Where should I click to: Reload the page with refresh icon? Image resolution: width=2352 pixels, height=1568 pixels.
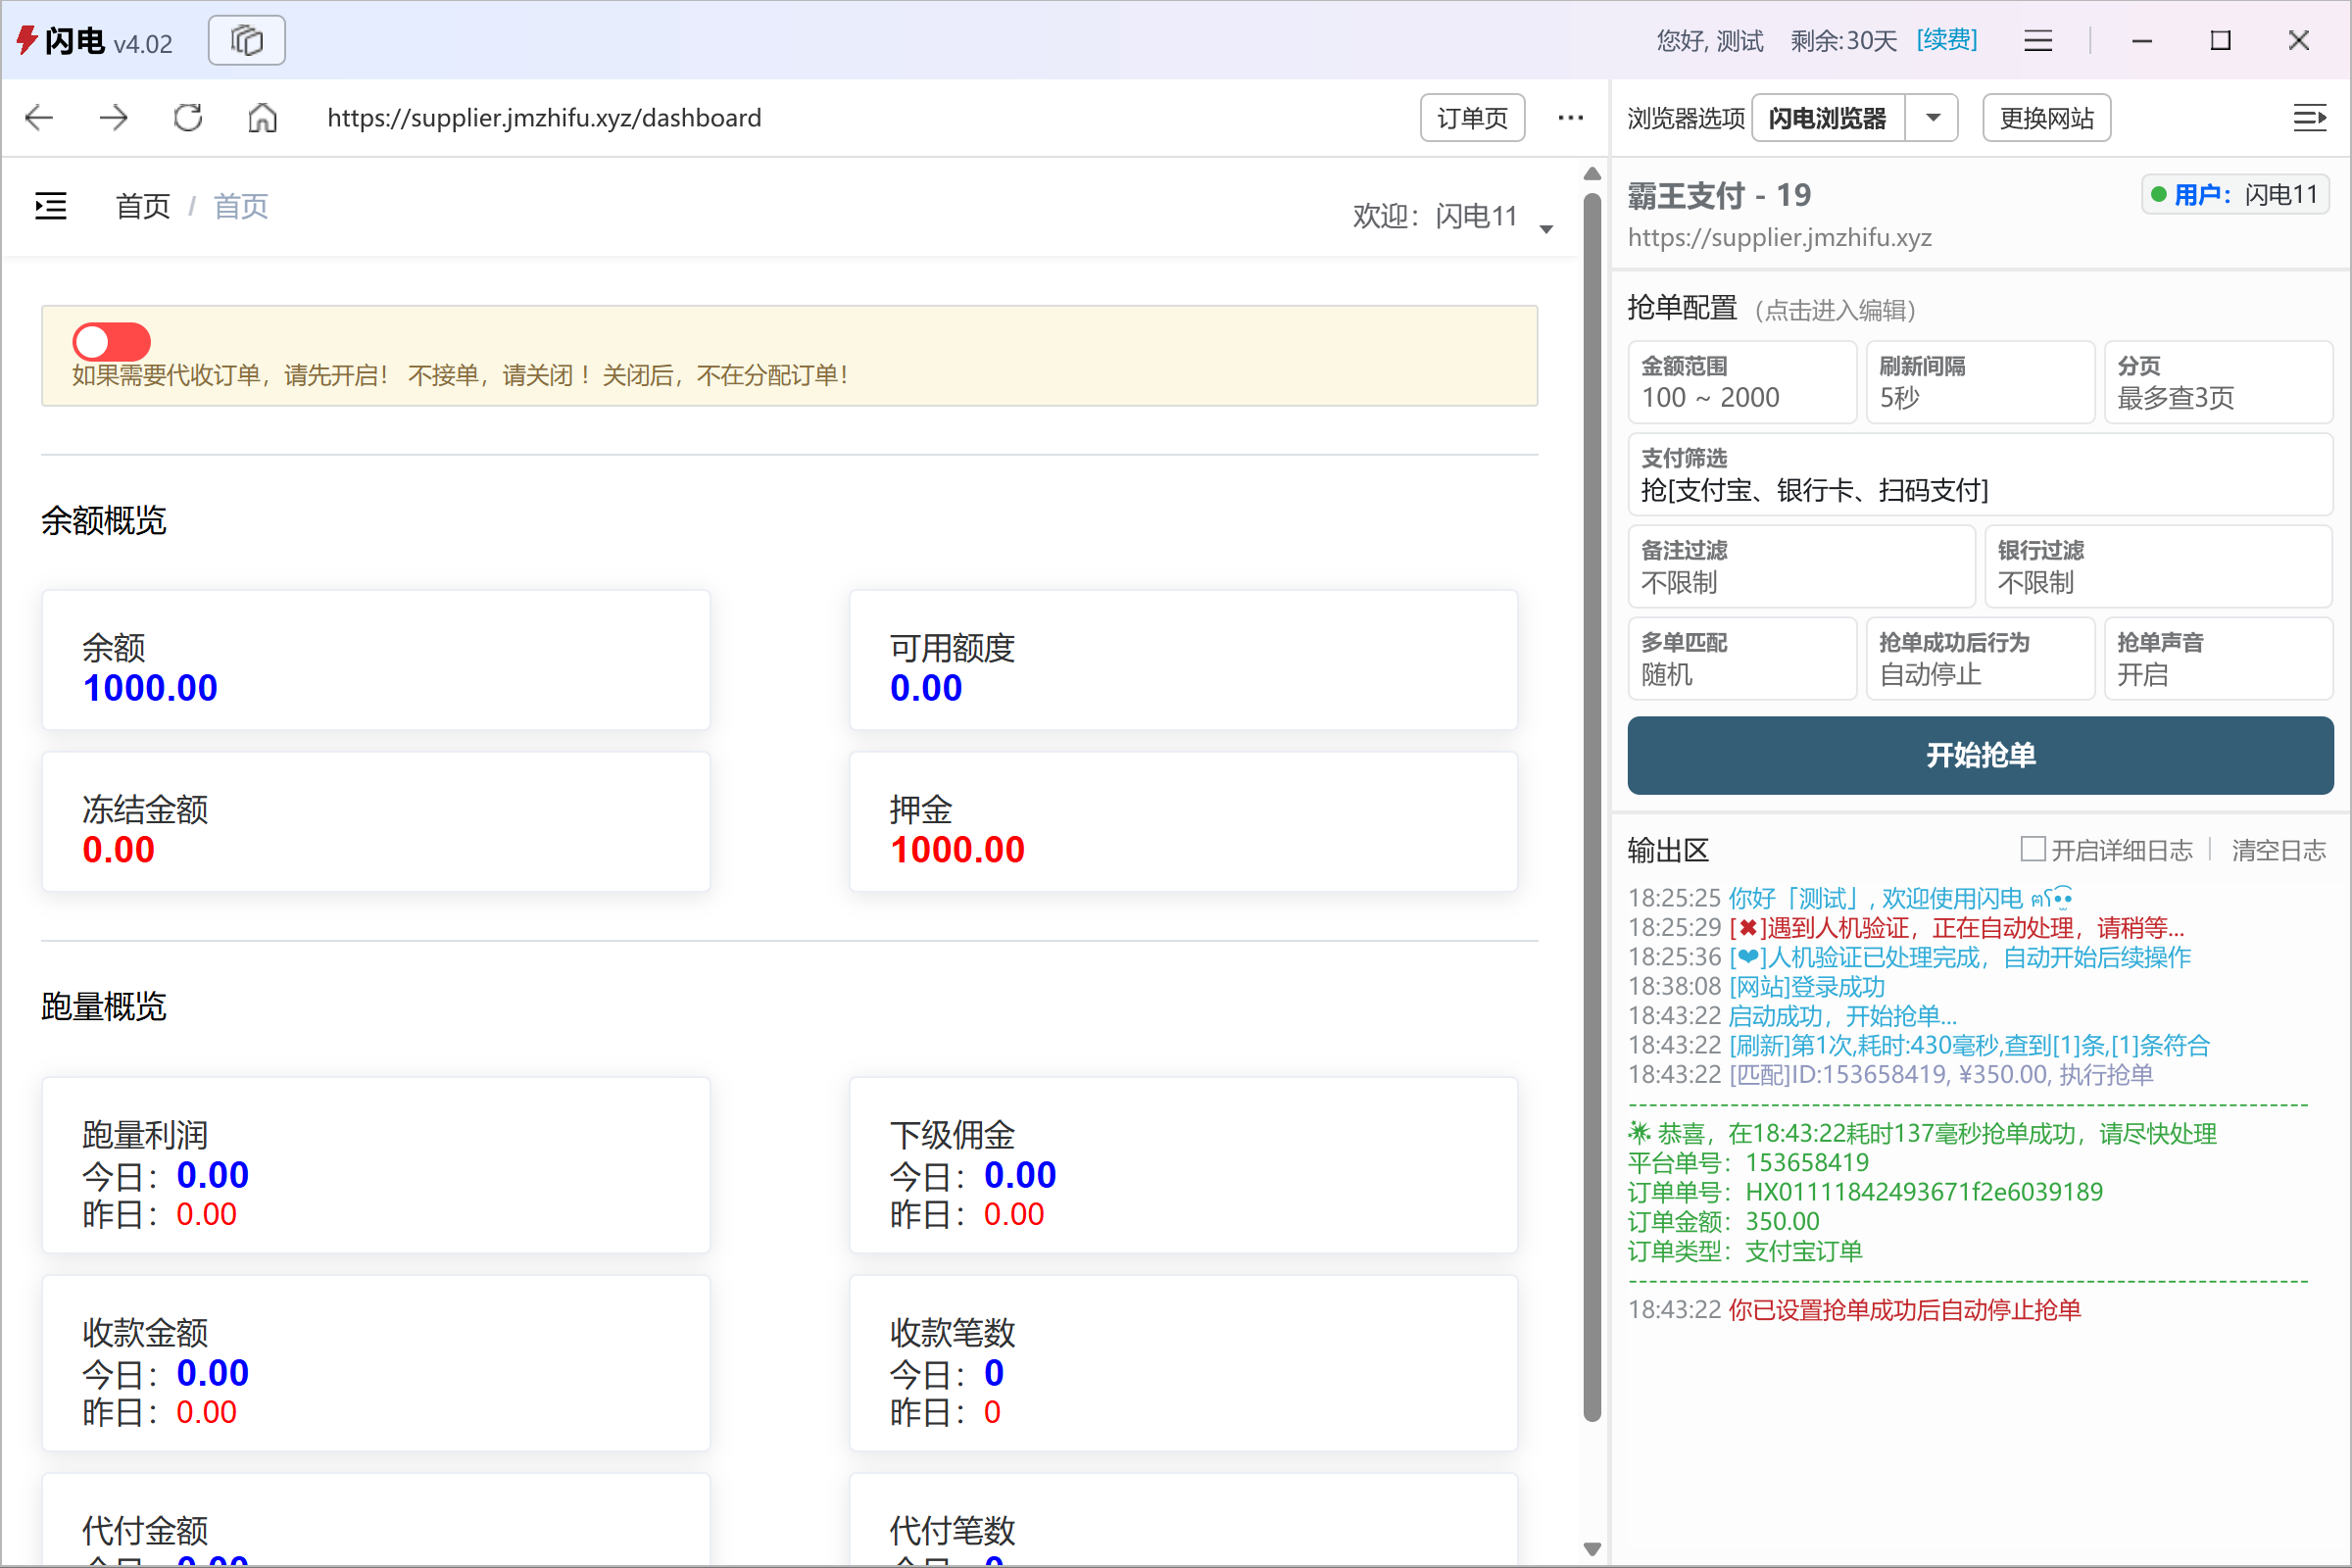pos(188,118)
